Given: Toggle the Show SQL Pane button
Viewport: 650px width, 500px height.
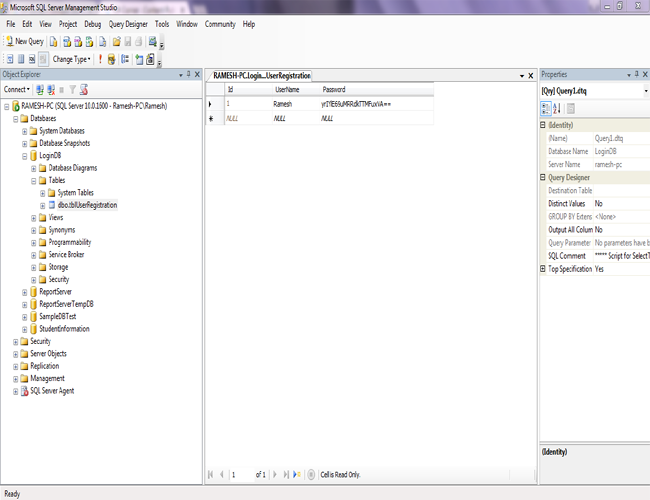Looking at the screenshot, I should coord(32,59).
